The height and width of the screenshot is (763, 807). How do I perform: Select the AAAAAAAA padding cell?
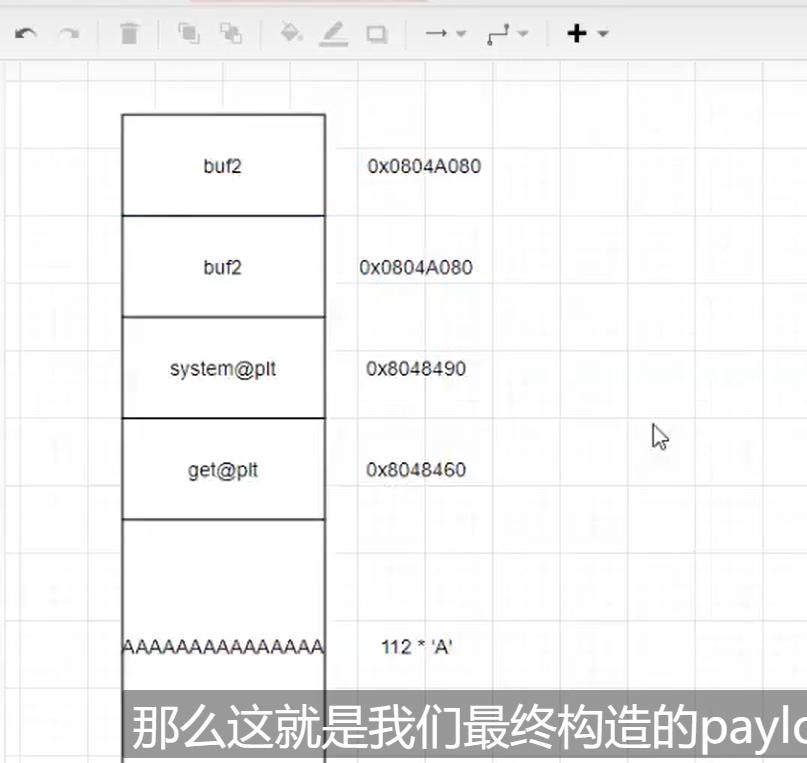tap(223, 600)
